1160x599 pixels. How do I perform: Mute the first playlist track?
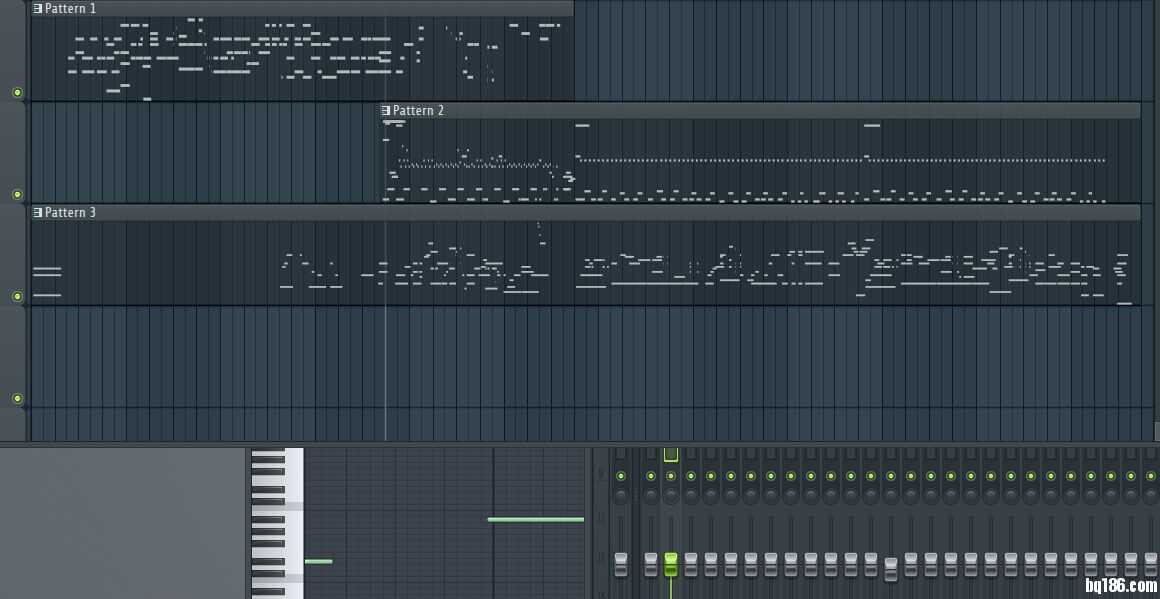[17, 93]
